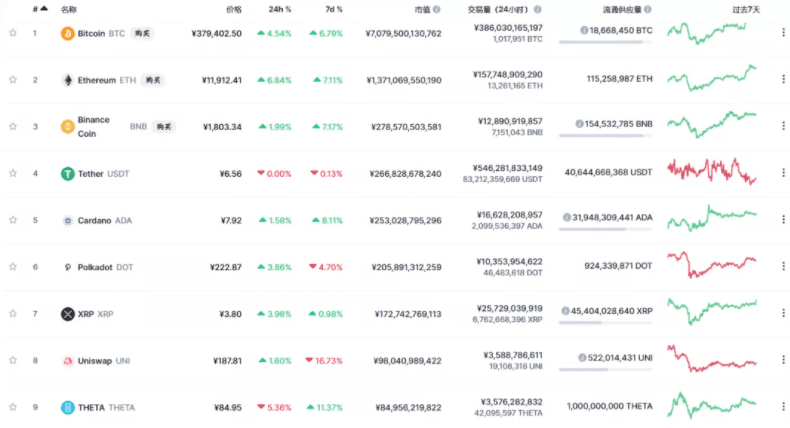Click the Tether green logo icon
This screenshot has width=790, height=428.
68,173
